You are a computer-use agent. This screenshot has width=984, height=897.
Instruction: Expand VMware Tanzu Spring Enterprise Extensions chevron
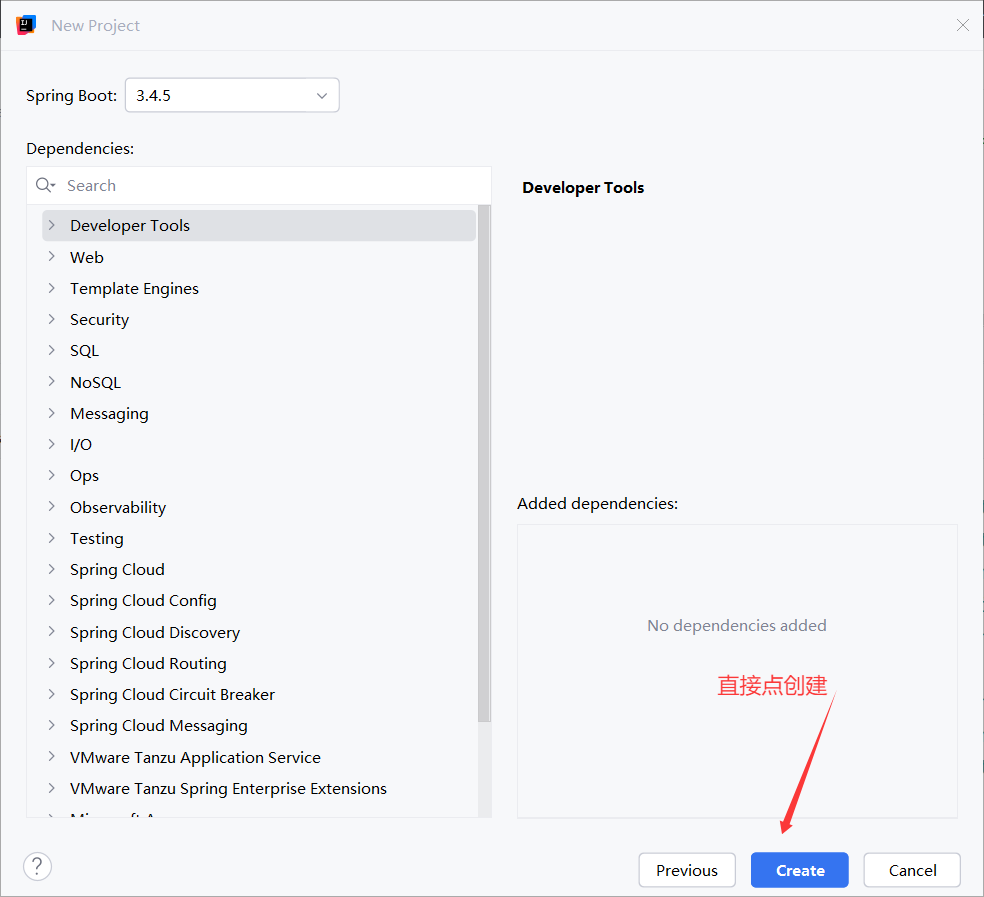[52, 787]
